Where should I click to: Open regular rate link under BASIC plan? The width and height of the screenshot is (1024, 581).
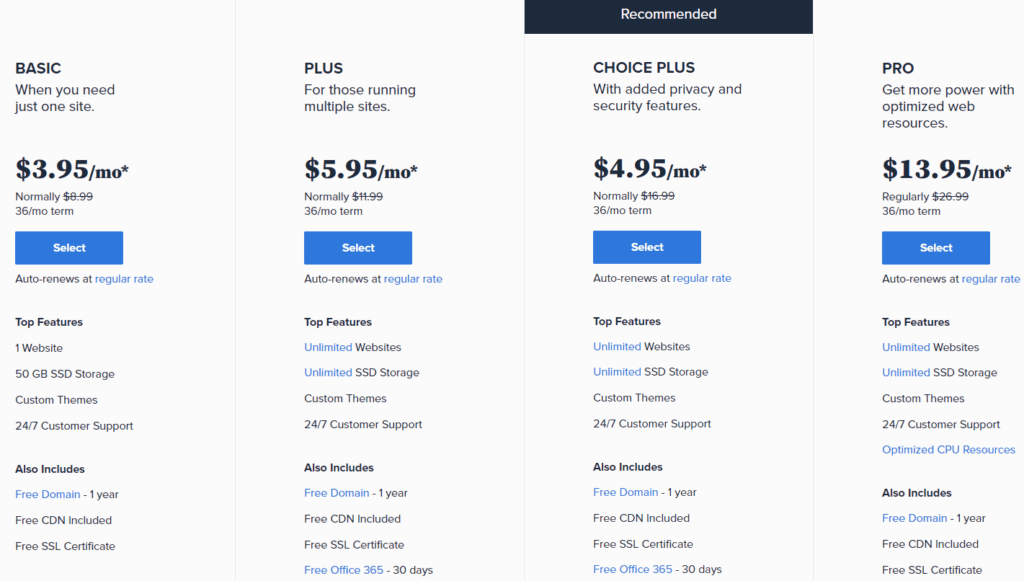click(x=124, y=279)
